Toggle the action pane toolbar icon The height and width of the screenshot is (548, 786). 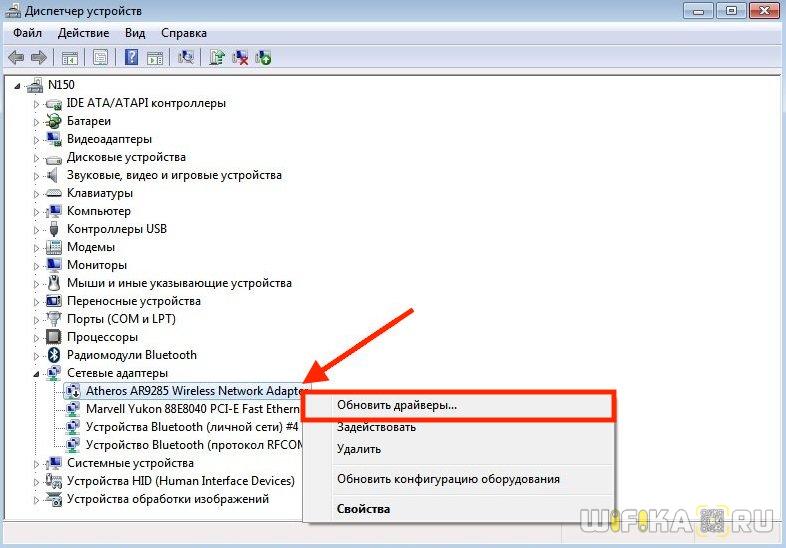click(155, 58)
